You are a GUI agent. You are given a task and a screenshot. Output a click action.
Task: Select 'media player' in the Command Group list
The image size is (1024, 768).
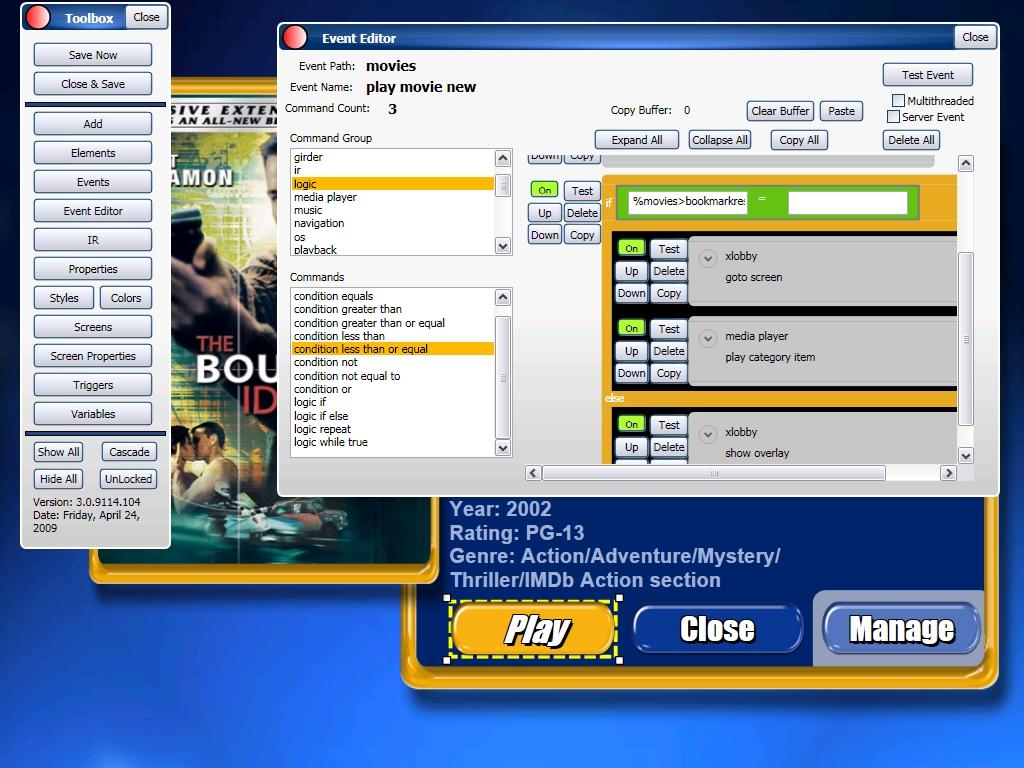click(x=392, y=197)
